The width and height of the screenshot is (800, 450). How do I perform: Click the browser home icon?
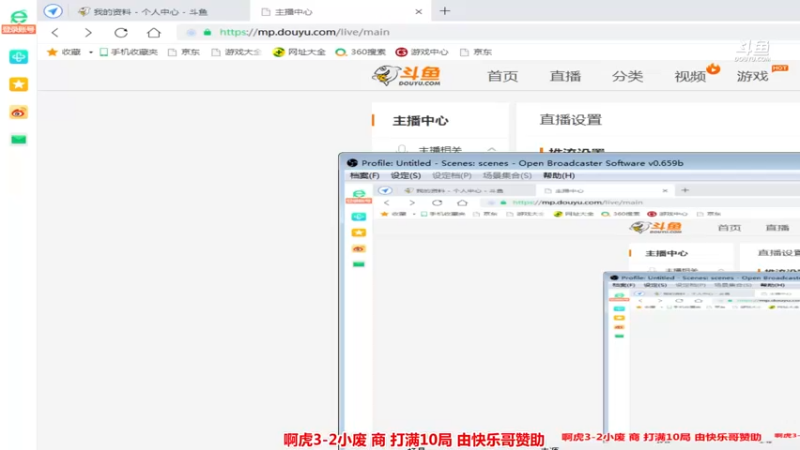[x=154, y=33]
